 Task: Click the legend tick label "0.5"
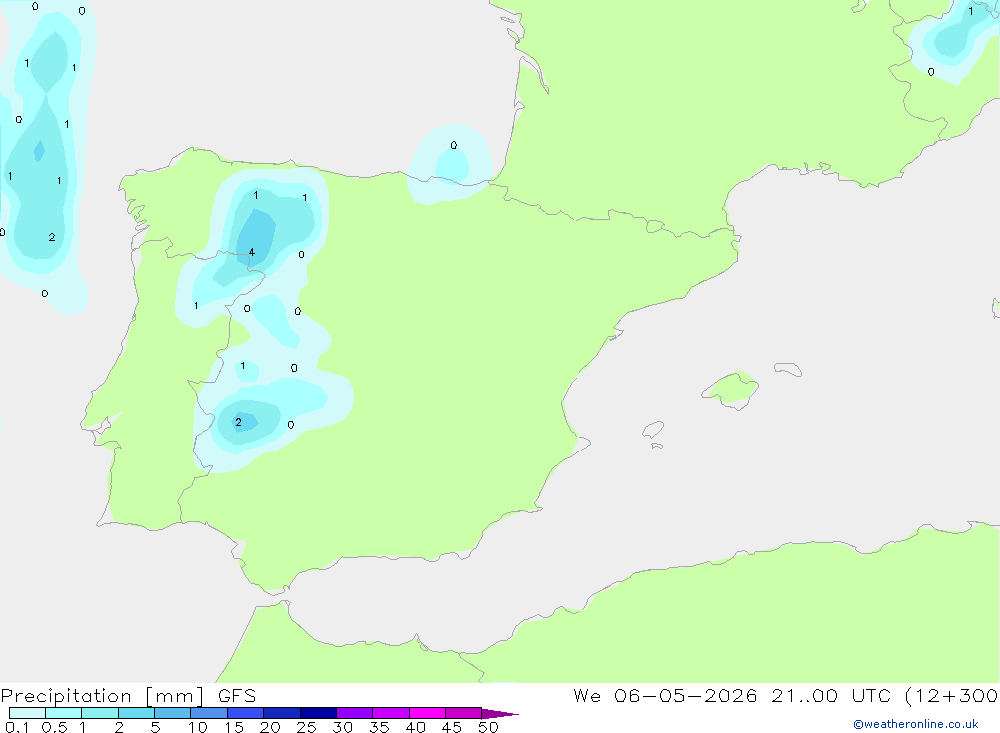pyautogui.click(x=54, y=727)
